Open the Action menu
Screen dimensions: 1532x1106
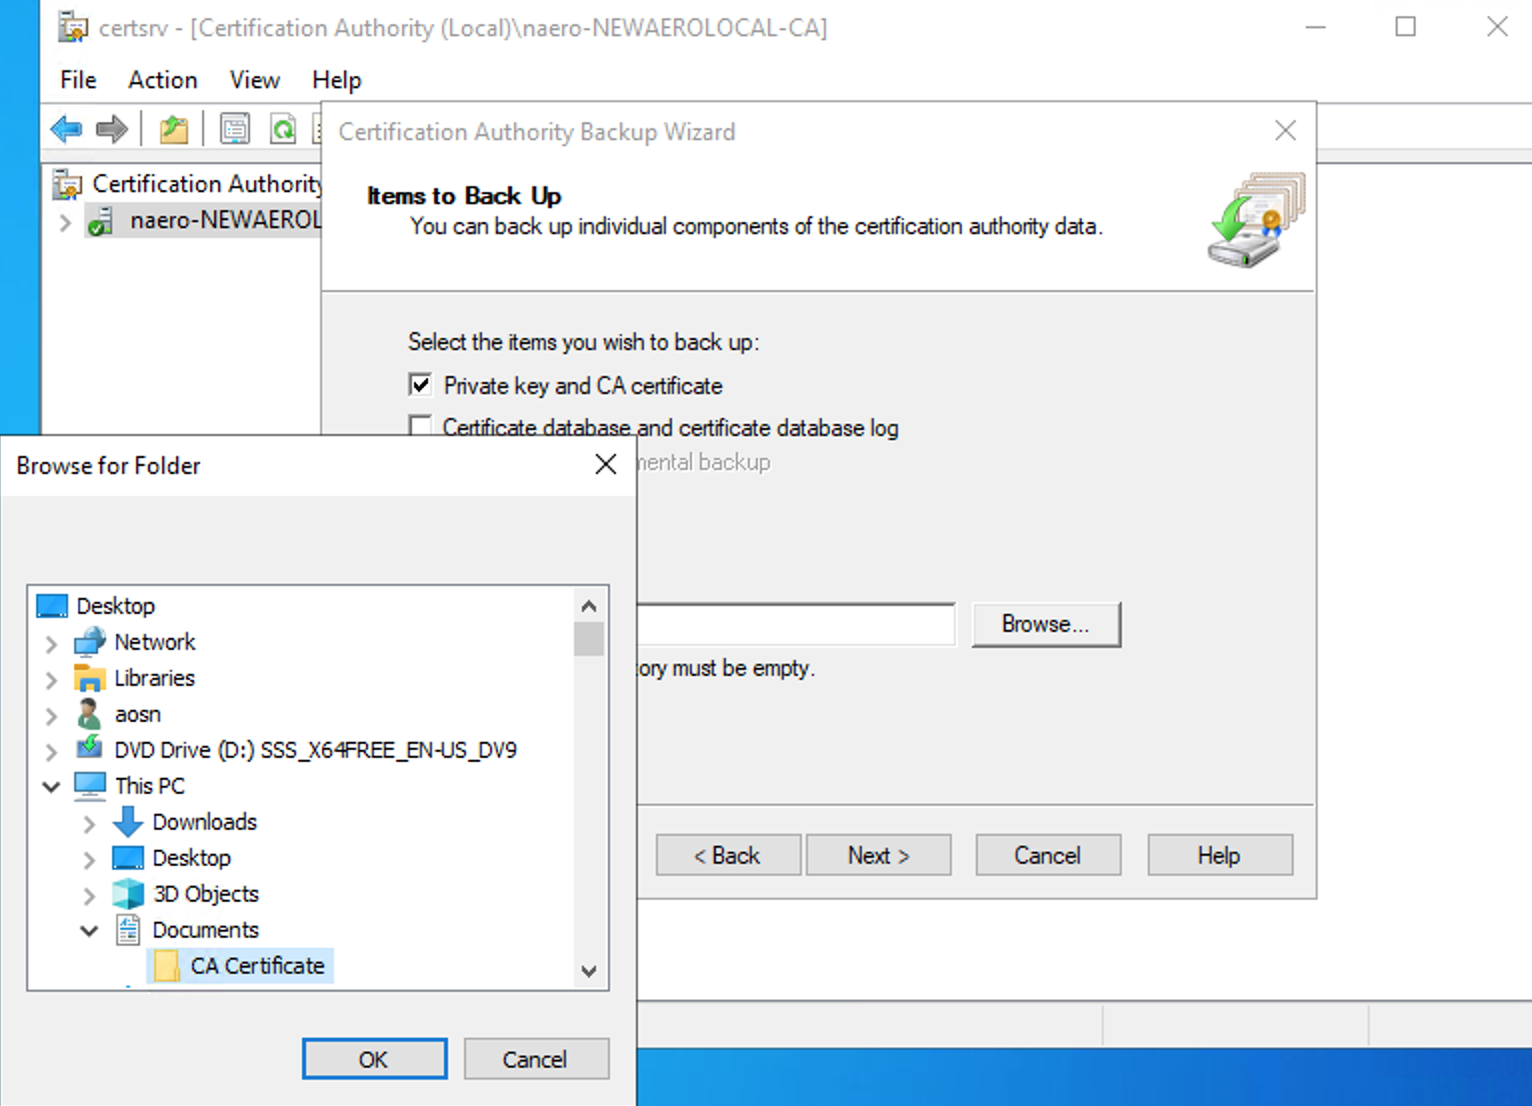coord(162,80)
